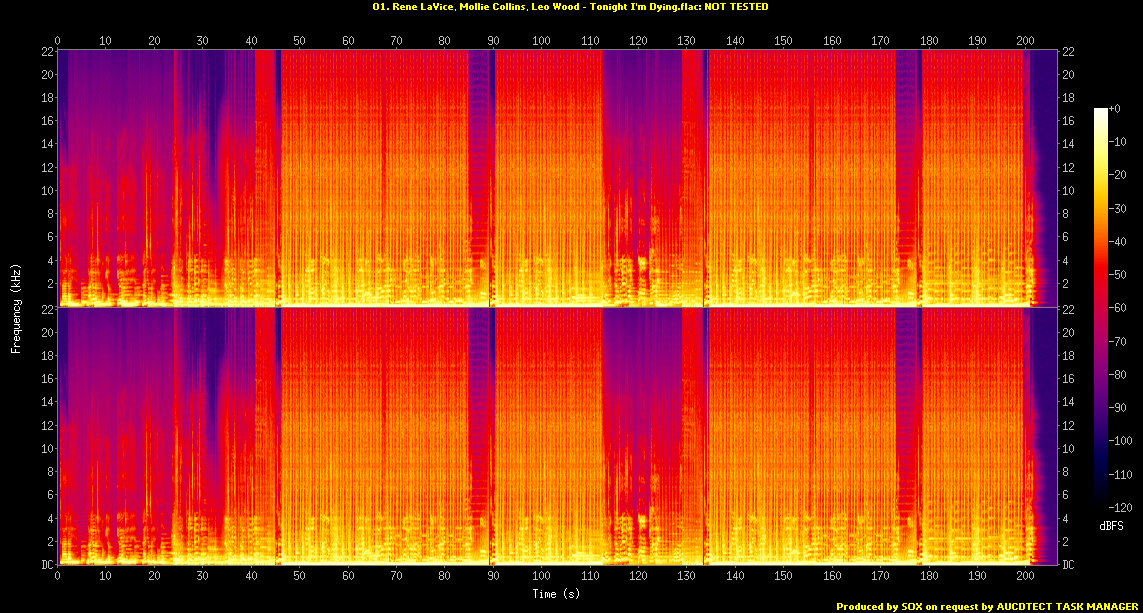Select the 0 second tick on top axis
The height and width of the screenshot is (613, 1143).
(58, 40)
